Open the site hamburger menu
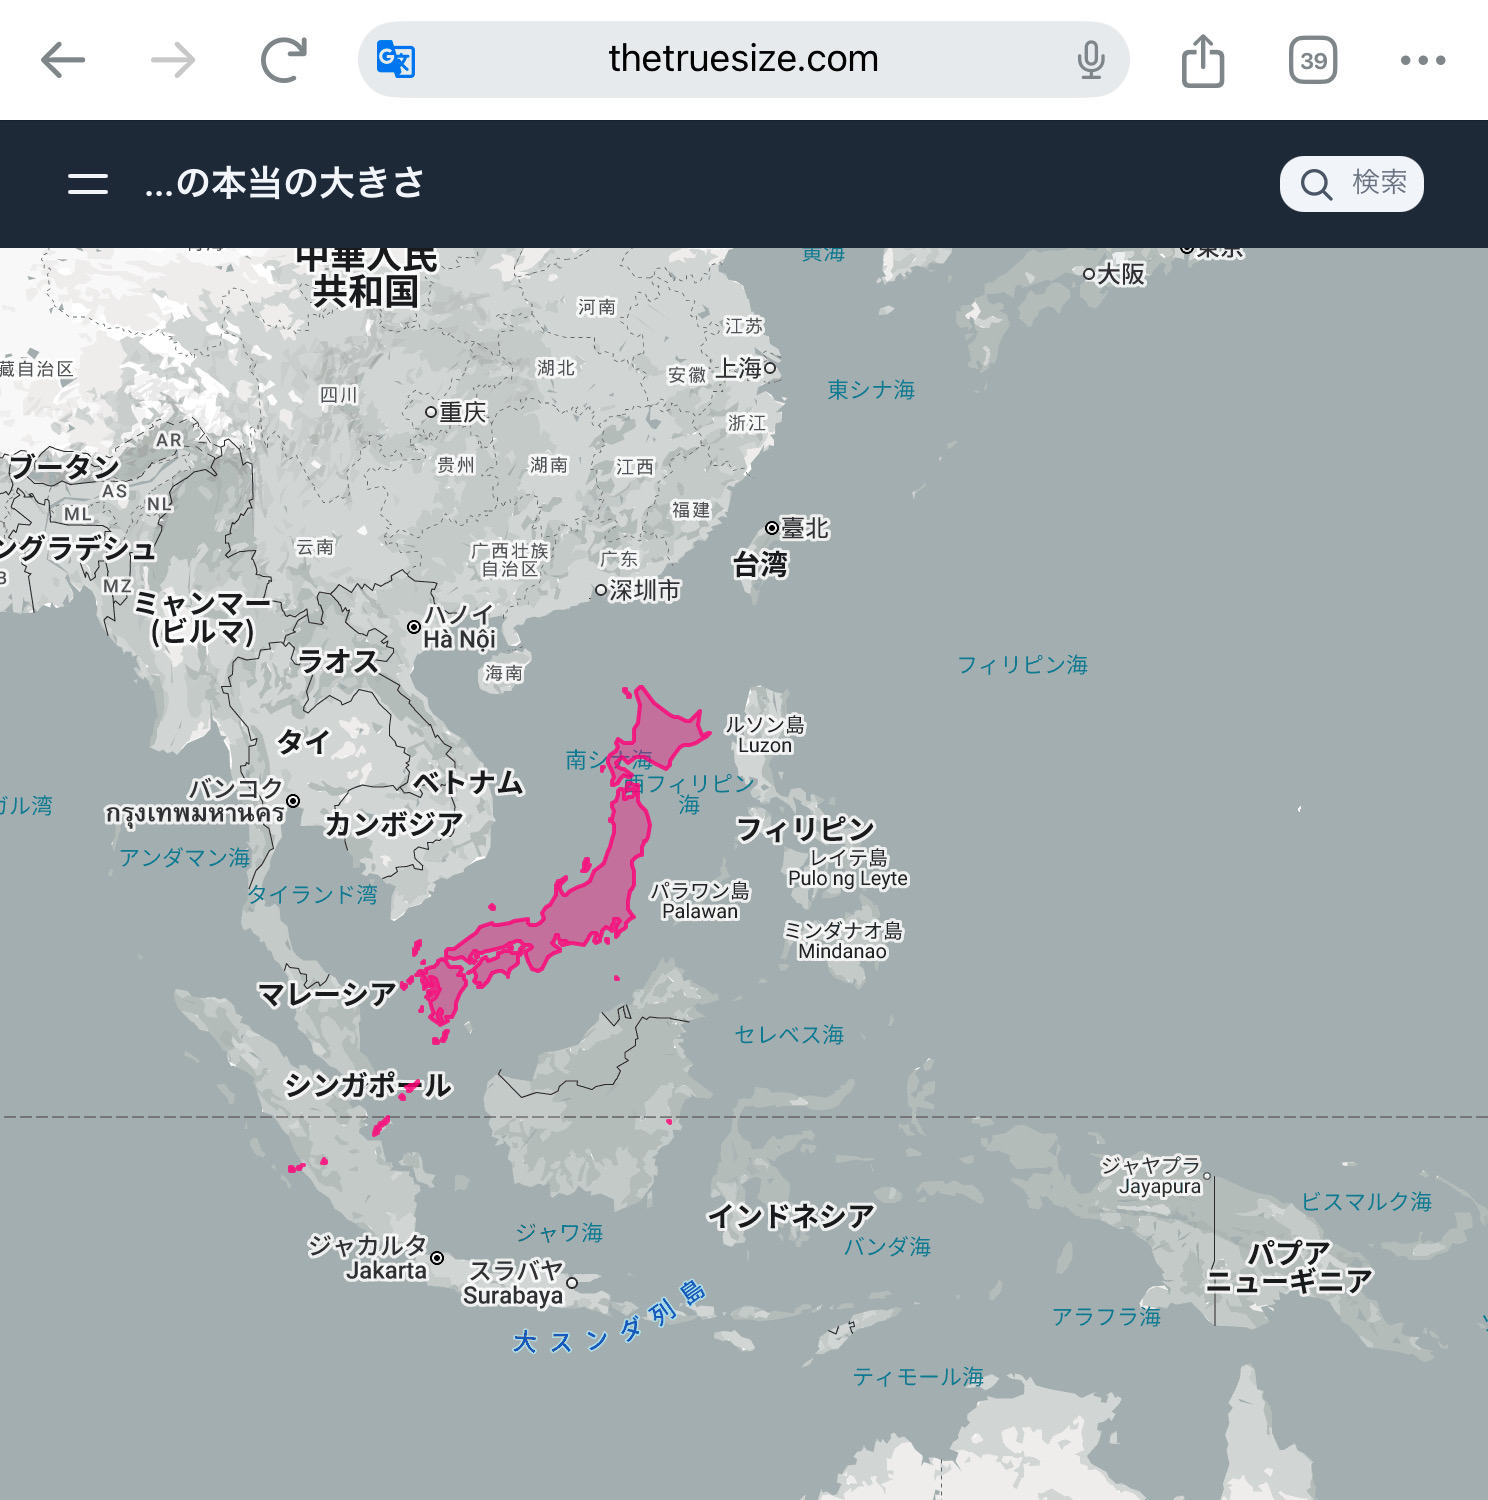The height and width of the screenshot is (1500, 1488). tap(88, 184)
